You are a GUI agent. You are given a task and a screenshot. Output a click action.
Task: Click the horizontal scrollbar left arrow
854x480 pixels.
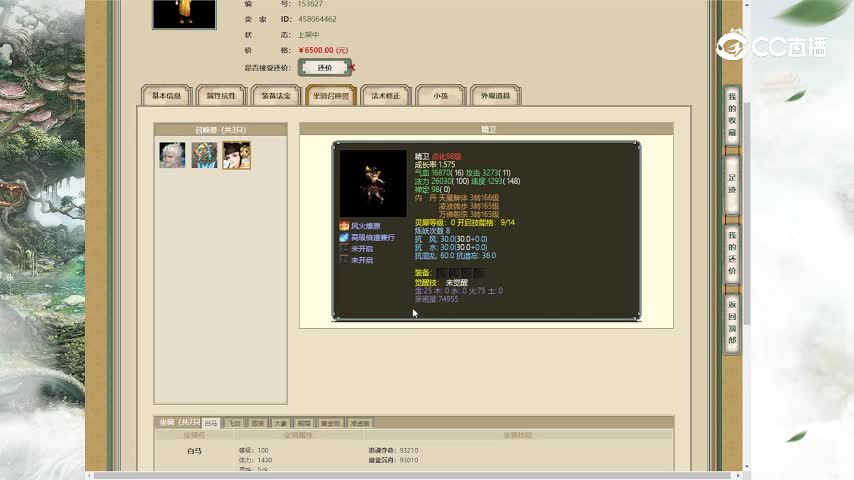90,476
